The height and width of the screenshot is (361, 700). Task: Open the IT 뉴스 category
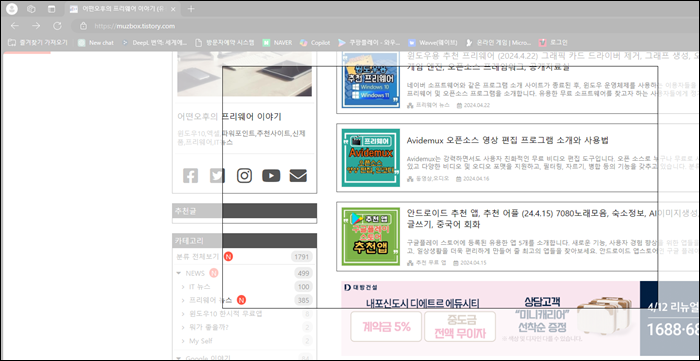click(x=200, y=286)
